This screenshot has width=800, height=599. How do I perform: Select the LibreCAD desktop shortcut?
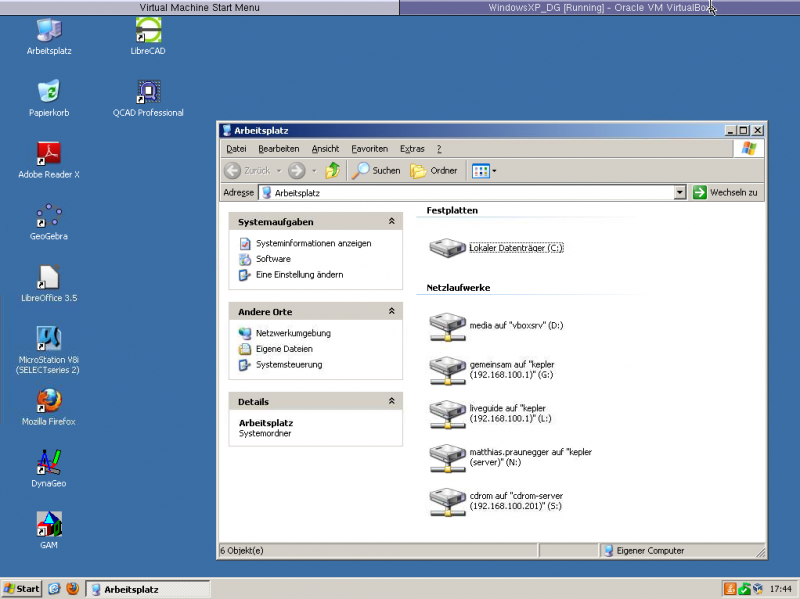coord(148,37)
